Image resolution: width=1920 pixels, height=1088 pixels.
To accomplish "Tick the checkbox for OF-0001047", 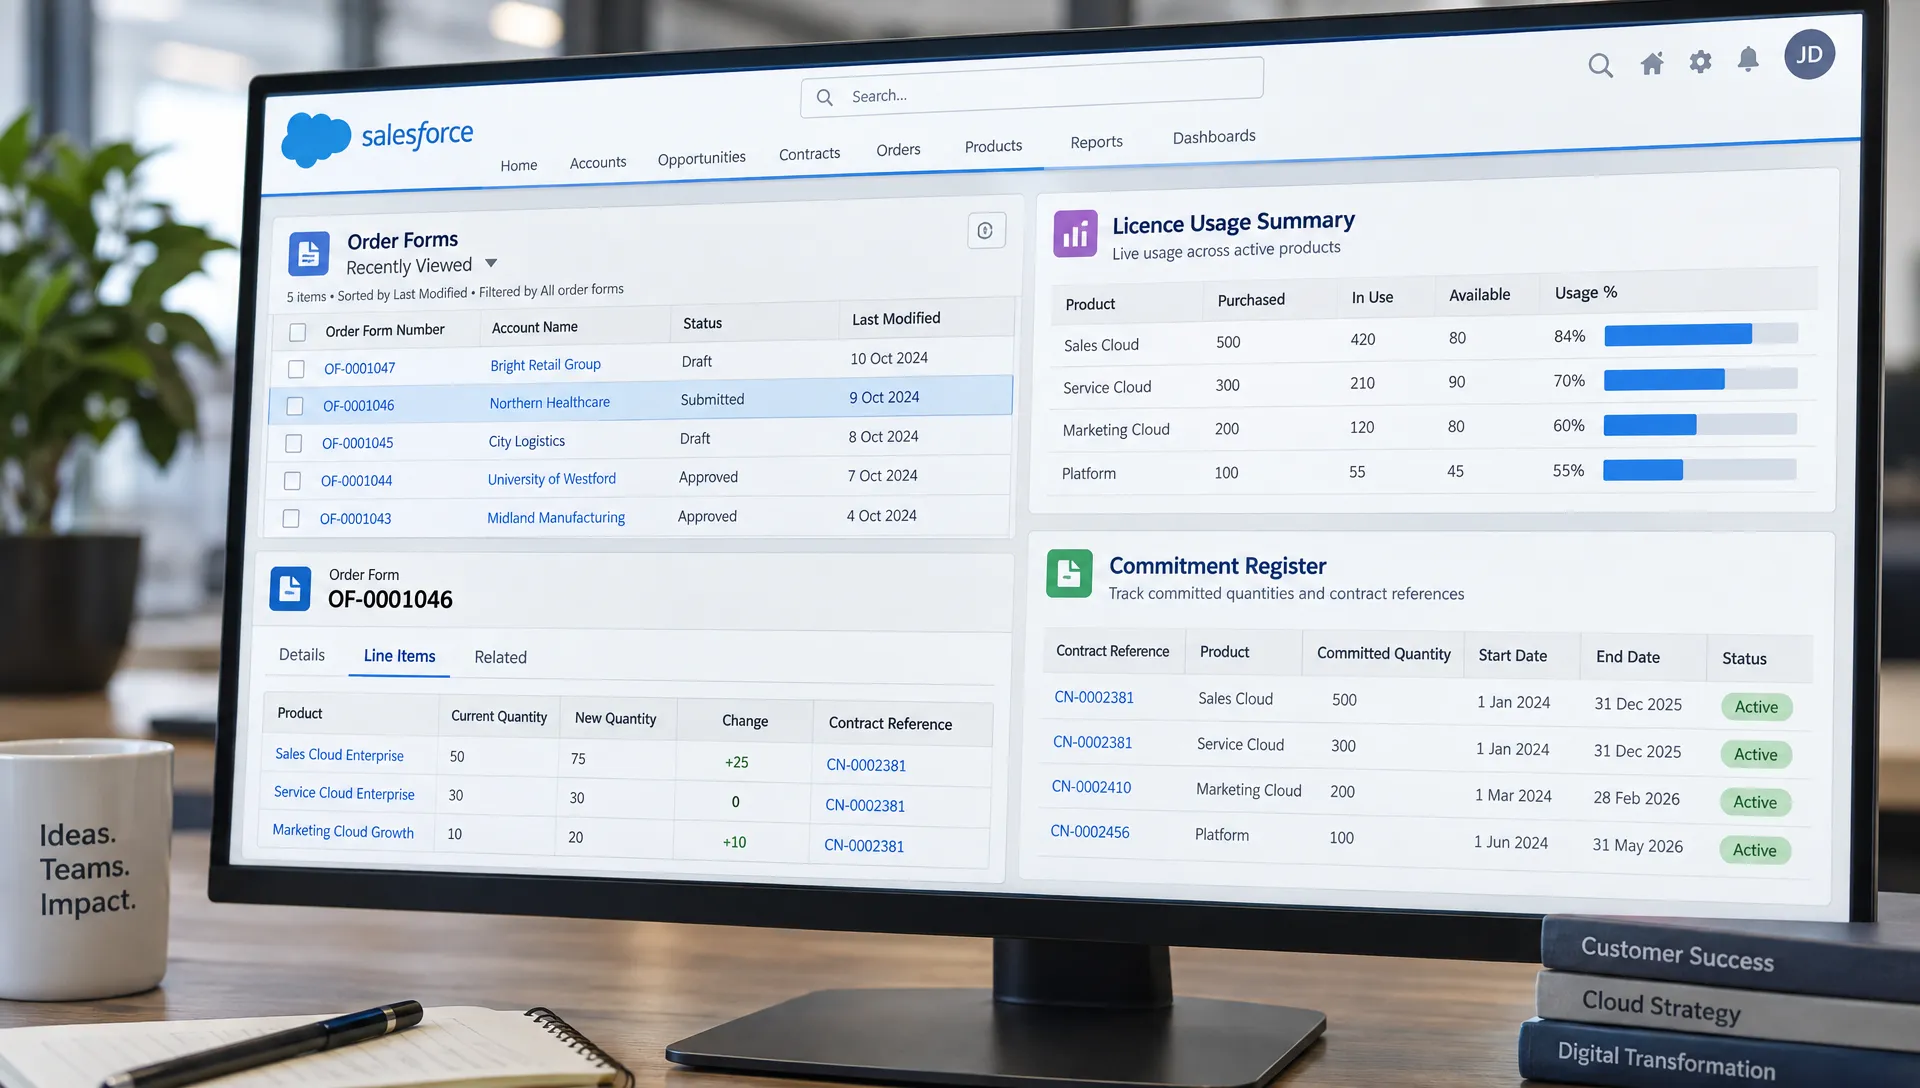I will click(296, 369).
